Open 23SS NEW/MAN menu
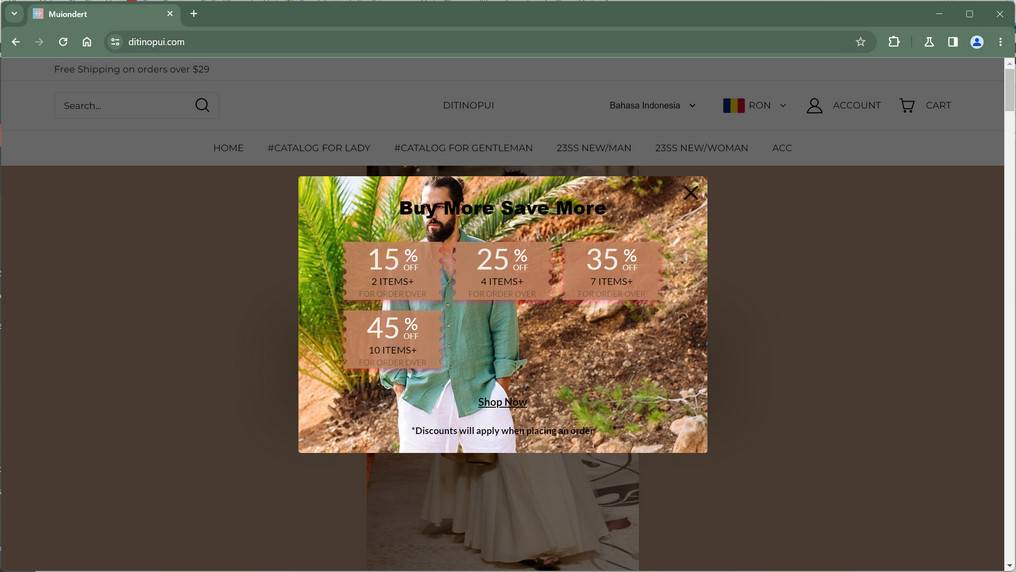This screenshot has height=572, width=1016. tap(594, 148)
